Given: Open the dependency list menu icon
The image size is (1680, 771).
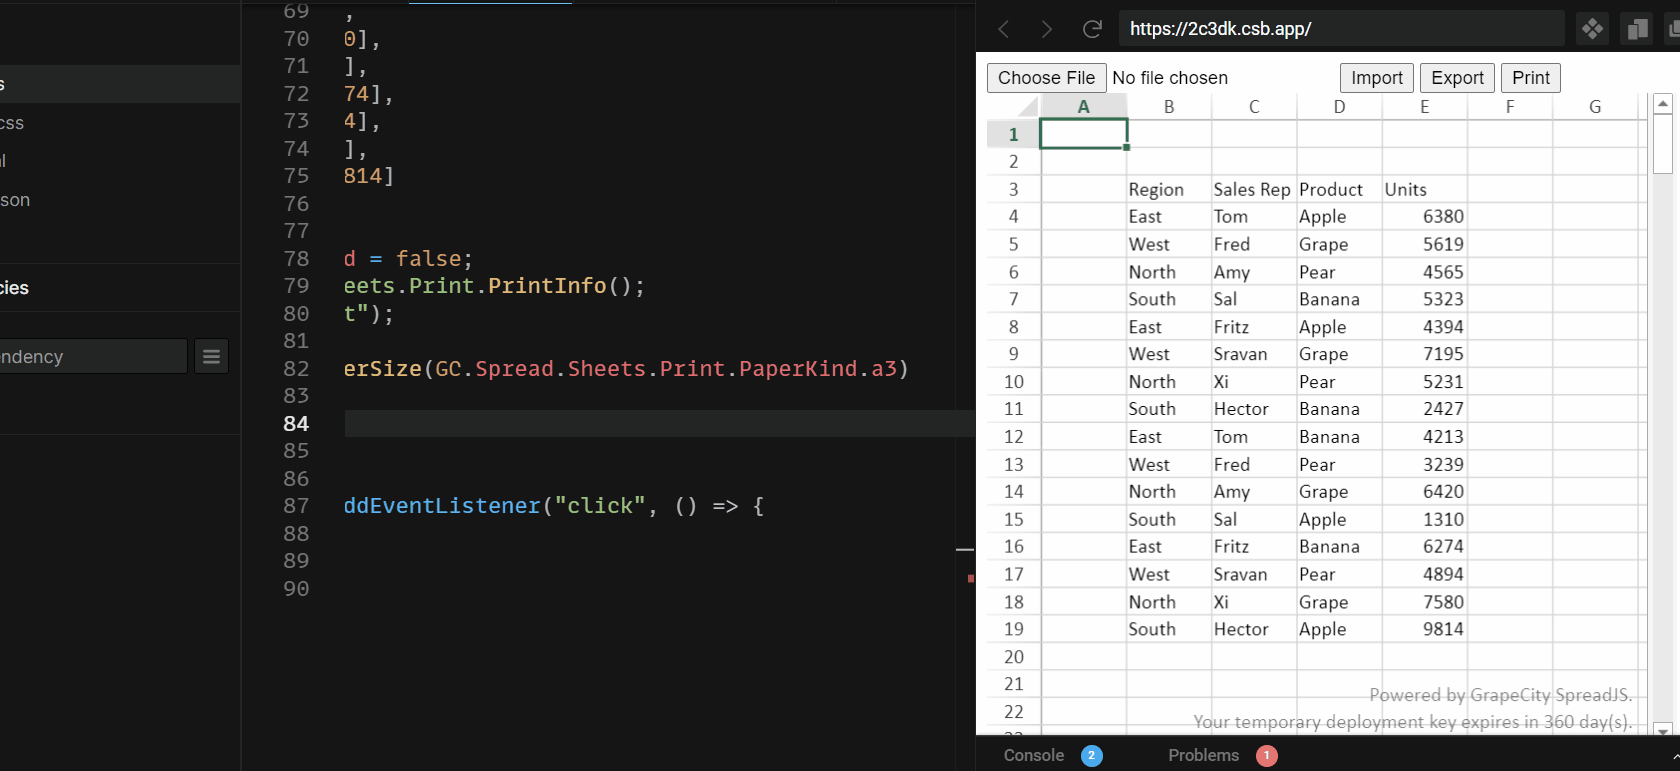Looking at the screenshot, I should [211, 357].
